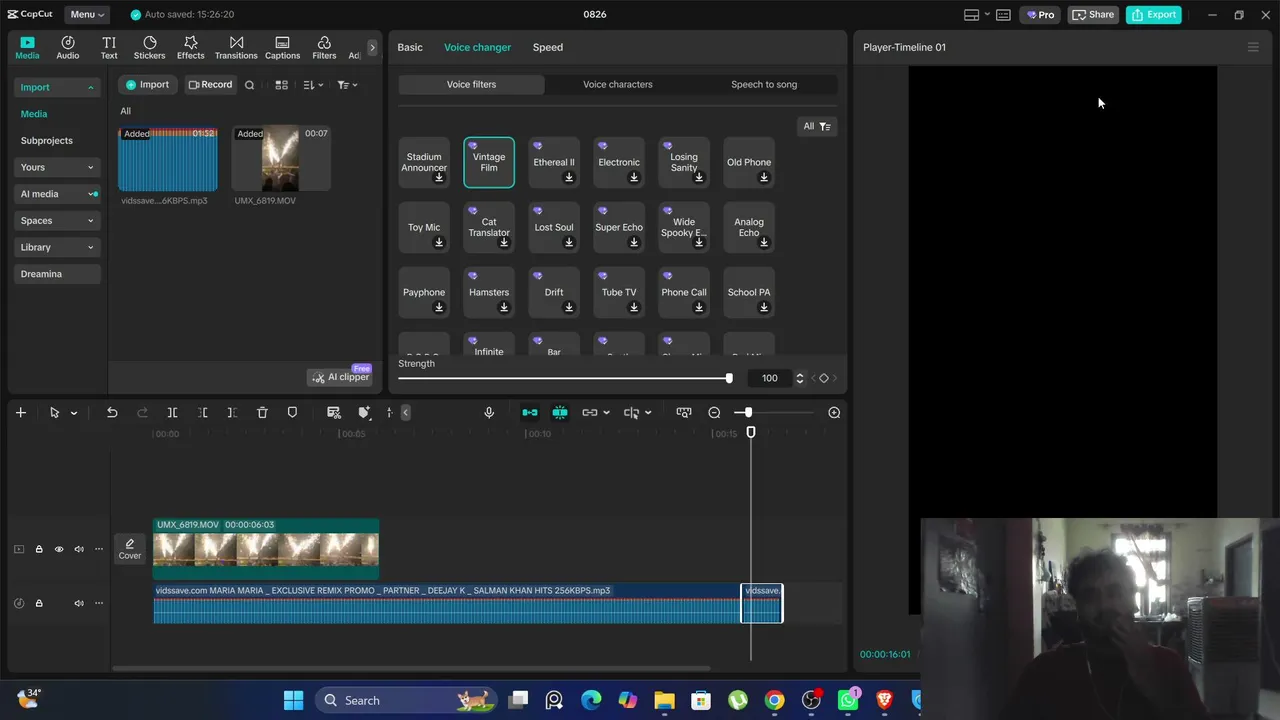Add a track with the plus icon

(20, 412)
